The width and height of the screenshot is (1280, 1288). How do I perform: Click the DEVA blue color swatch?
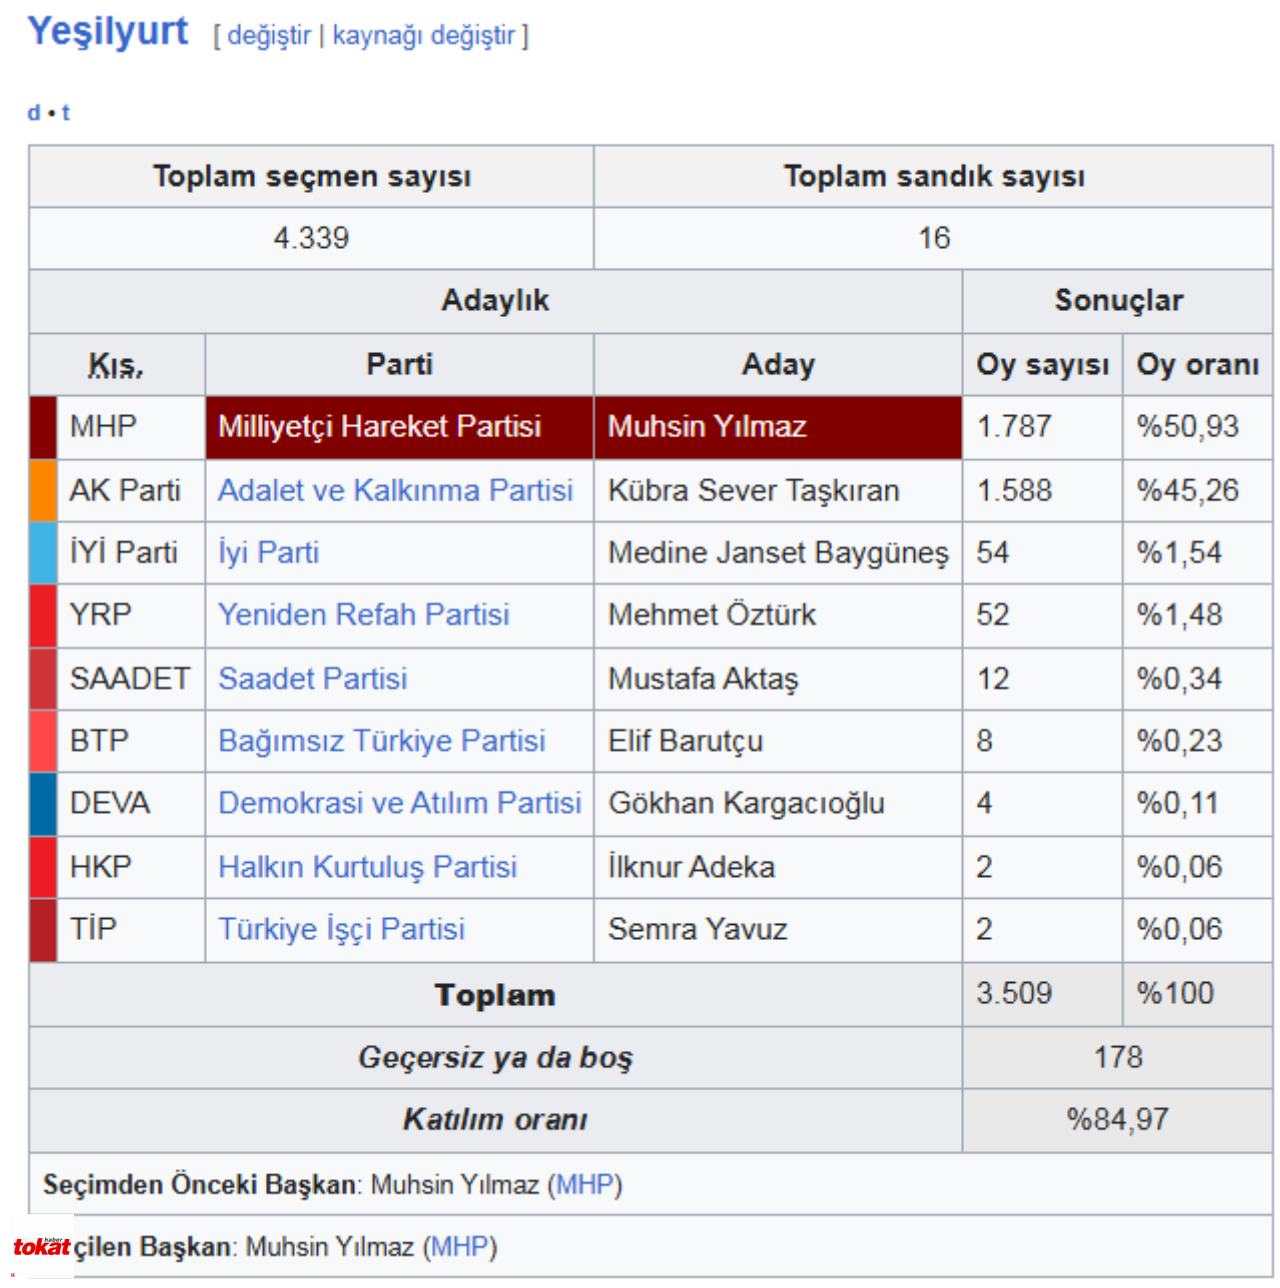[x=43, y=803]
